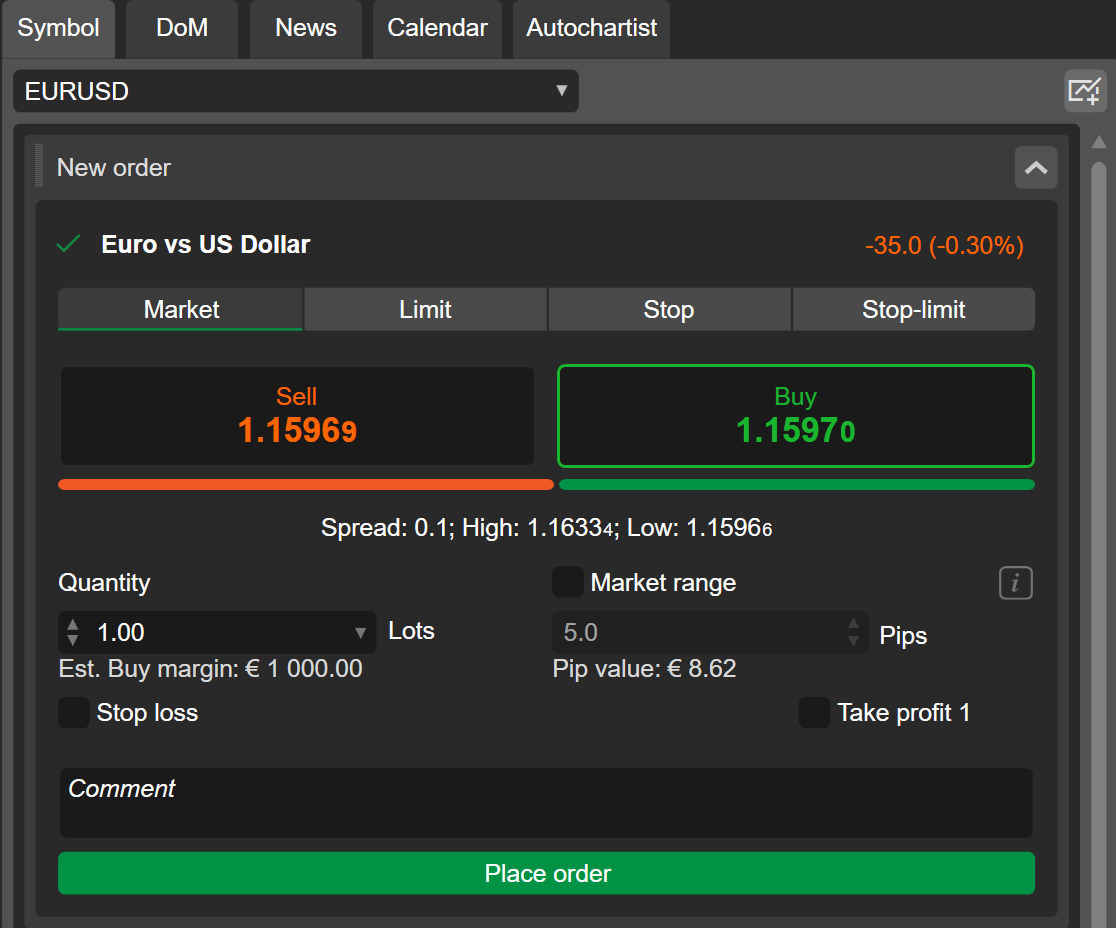Click the Pip value € 8.62 text
1116x928 pixels.
(x=645, y=669)
